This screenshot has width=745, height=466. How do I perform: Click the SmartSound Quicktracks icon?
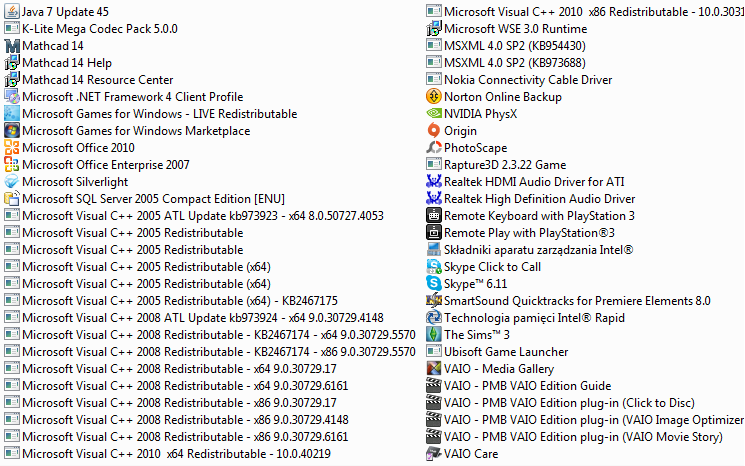[x=433, y=301]
